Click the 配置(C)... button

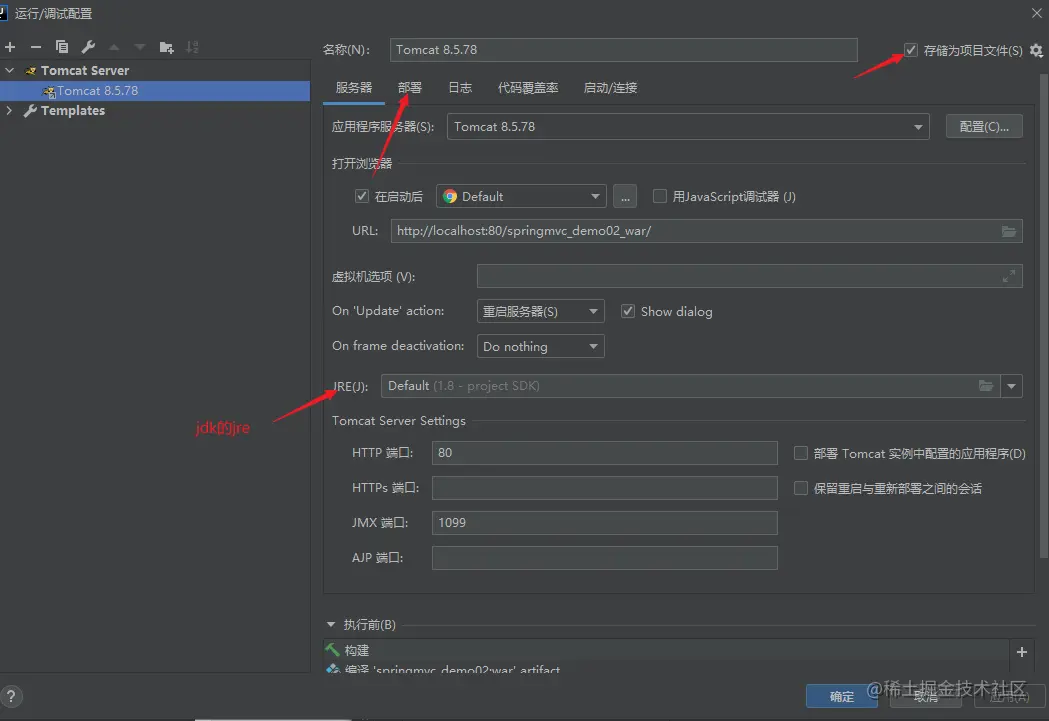(x=983, y=126)
